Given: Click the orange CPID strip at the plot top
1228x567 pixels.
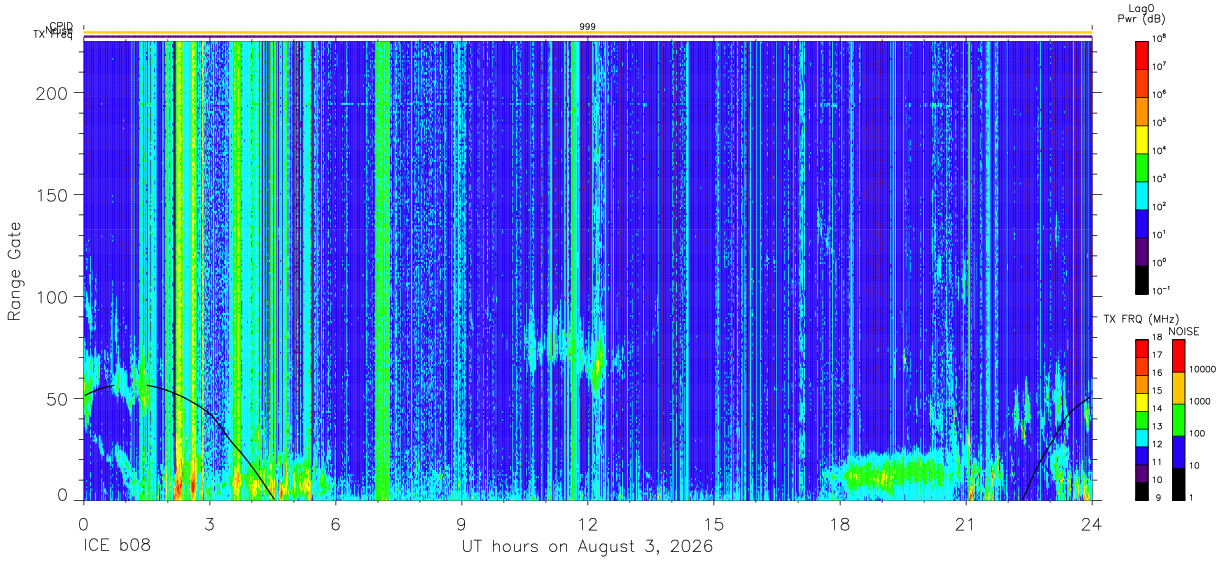Looking at the screenshot, I should (587, 32).
